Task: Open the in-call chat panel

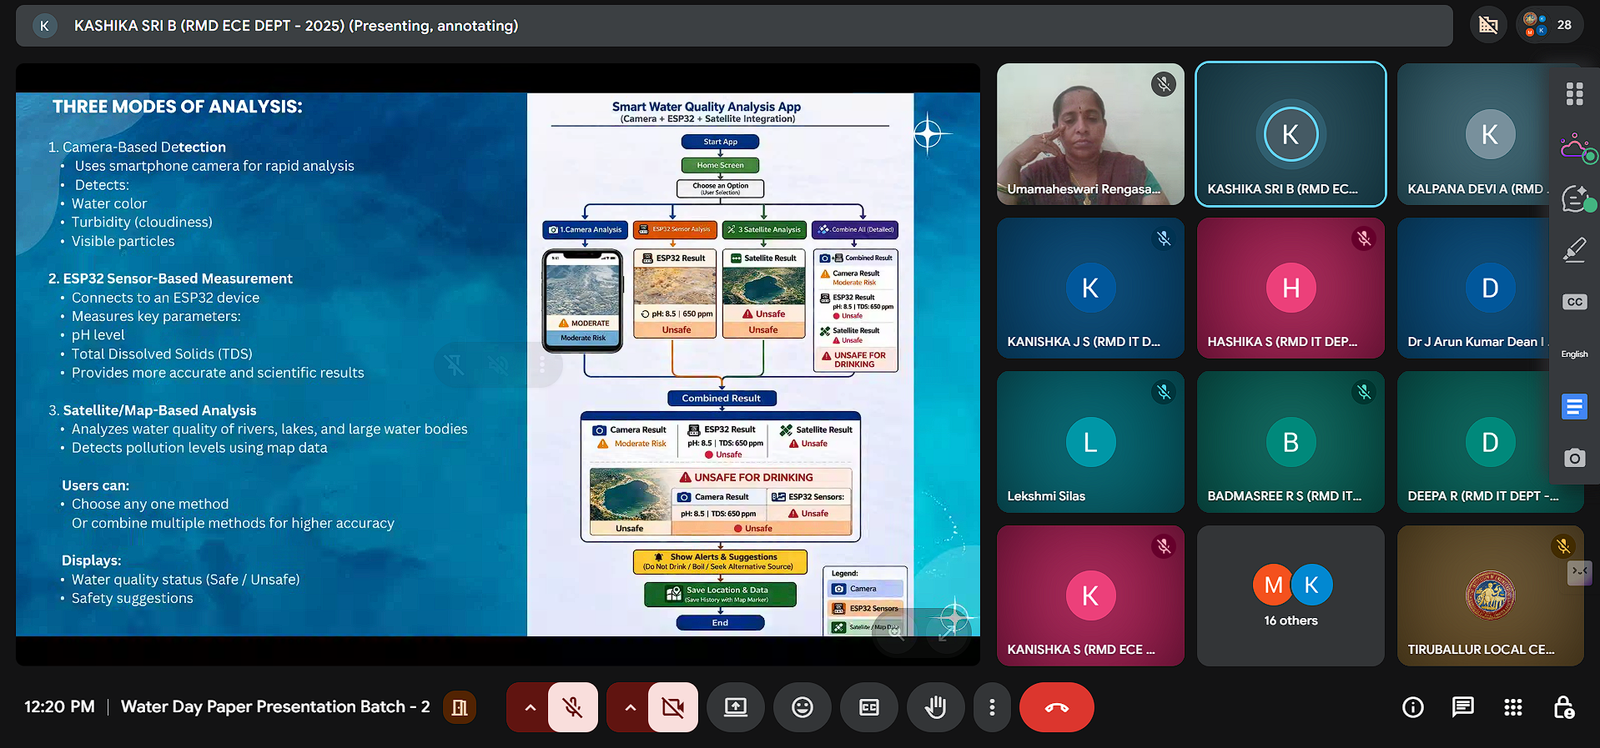Action: (x=1462, y=708)
